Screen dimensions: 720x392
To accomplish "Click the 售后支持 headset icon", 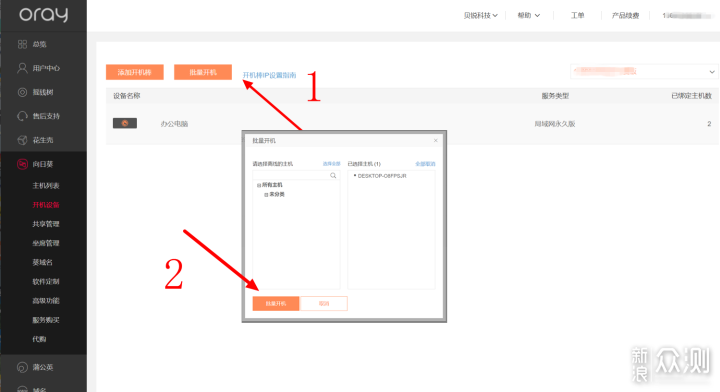I will tap(22, 116).
